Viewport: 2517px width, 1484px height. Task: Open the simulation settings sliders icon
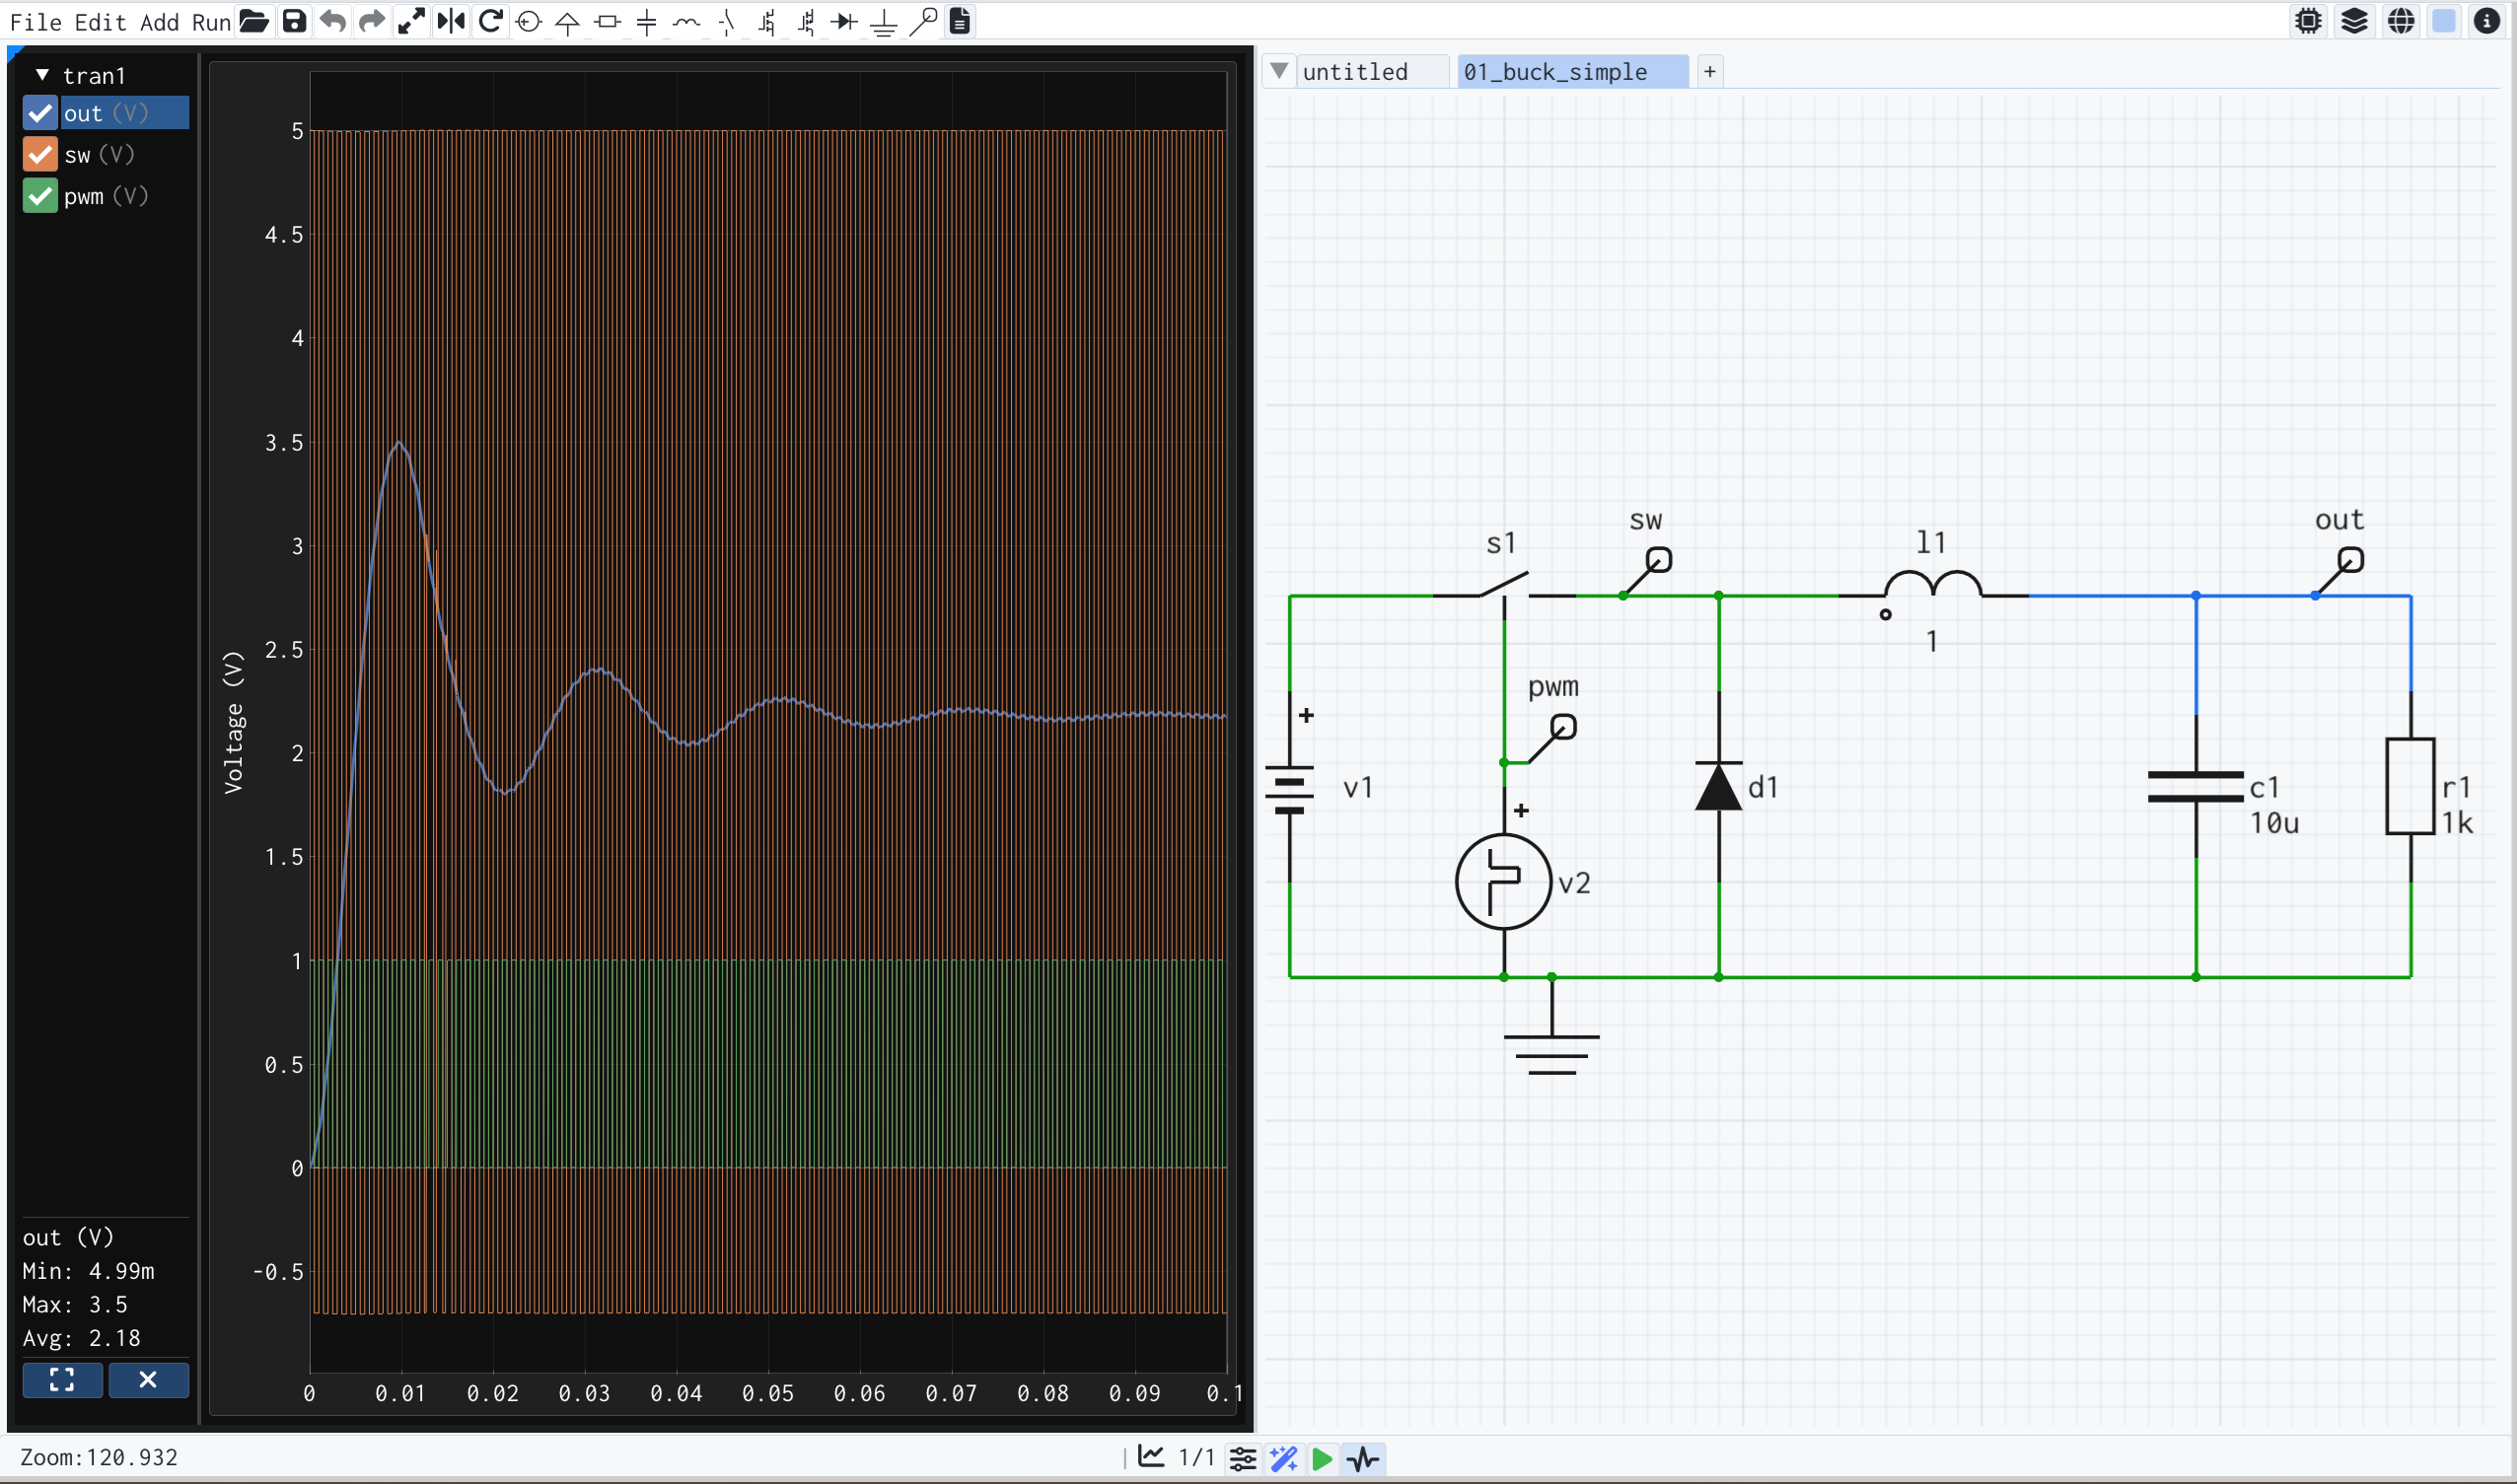coord(1243,1460)
